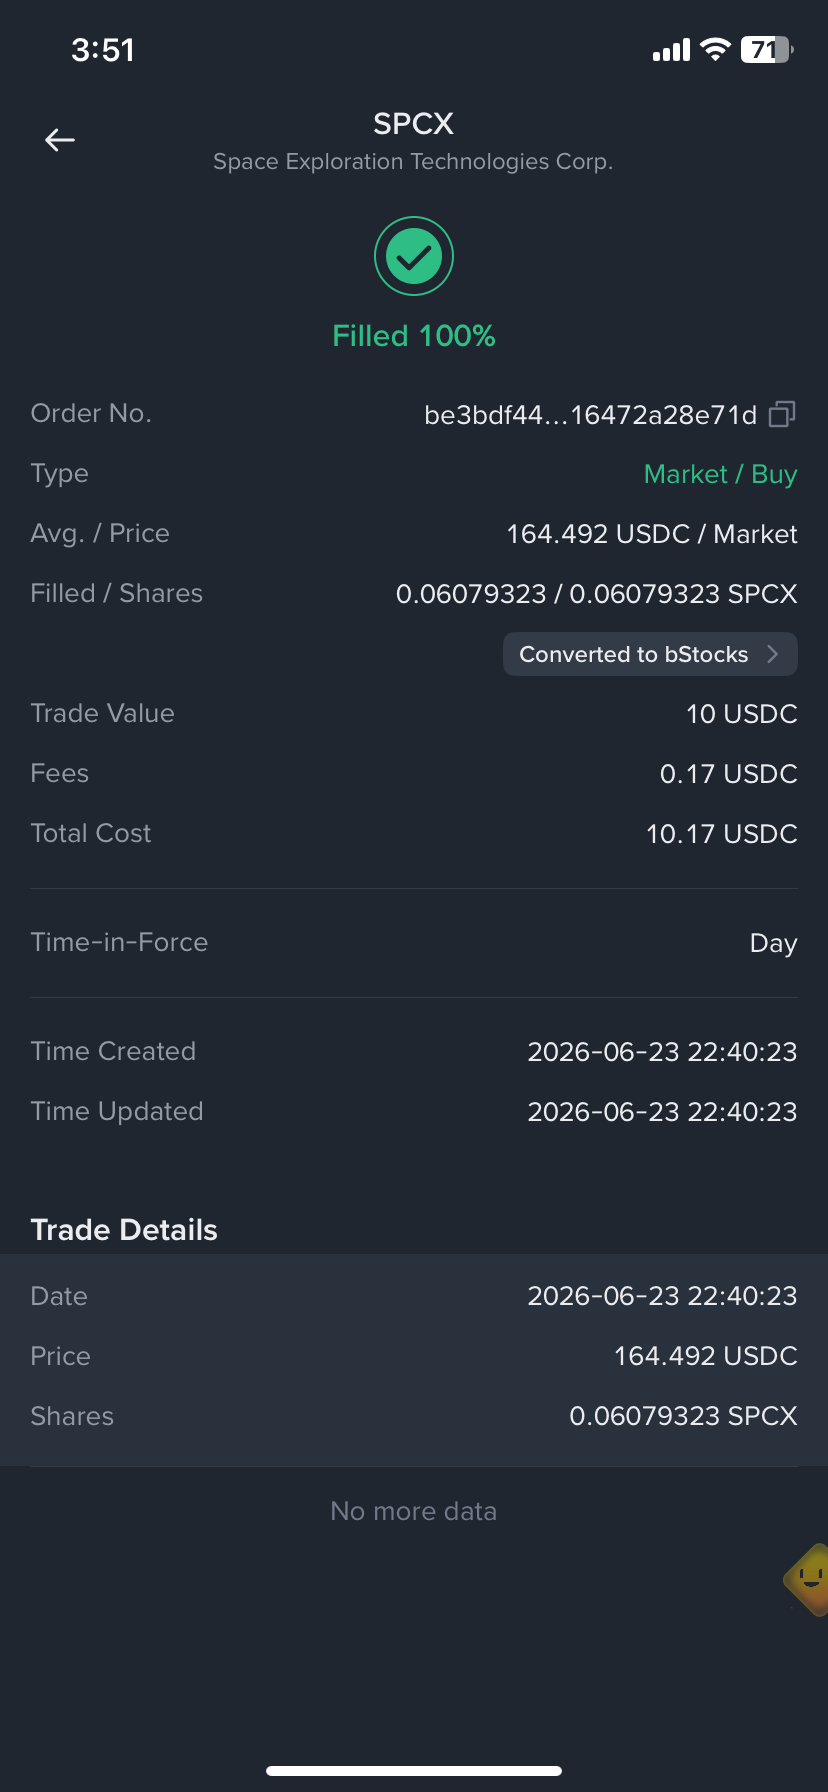
Task: Tap the Trade Details section header
Action: (124, 1230)
